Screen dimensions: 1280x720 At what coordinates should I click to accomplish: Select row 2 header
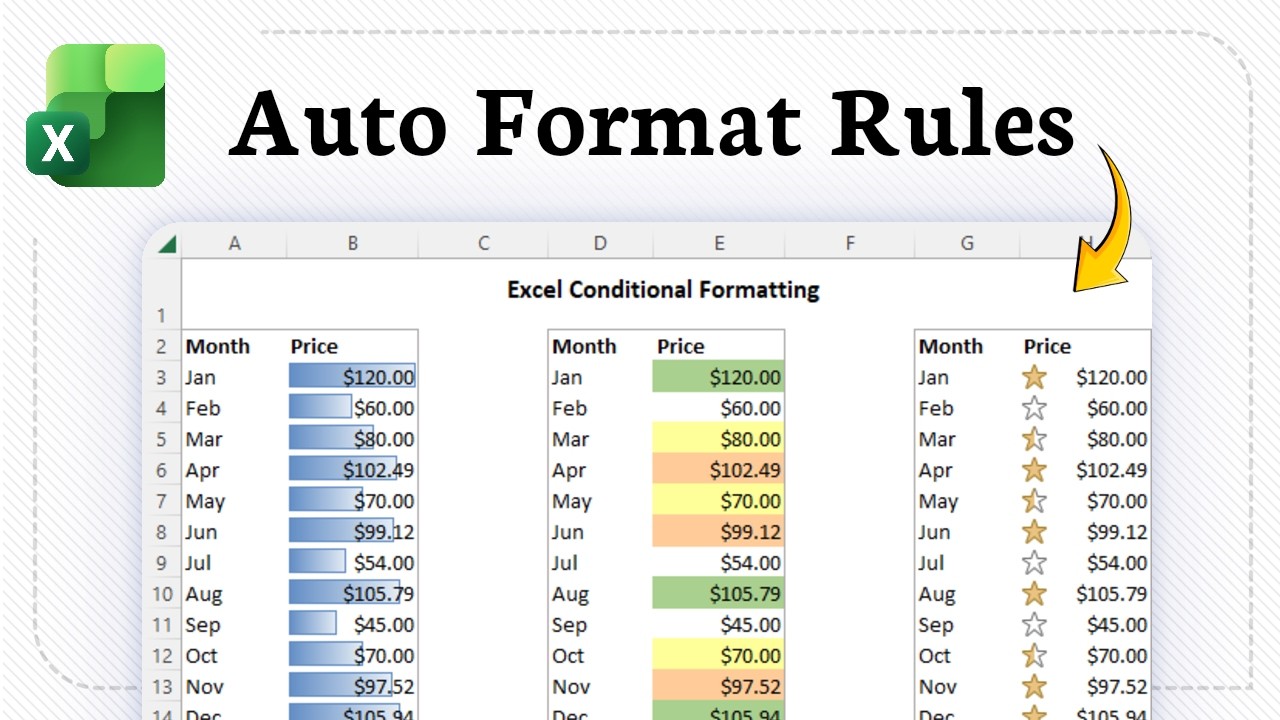[162, 346]
